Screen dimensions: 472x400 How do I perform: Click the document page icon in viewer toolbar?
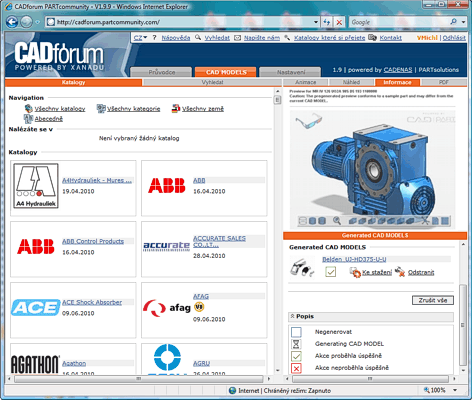click(435, 221)
